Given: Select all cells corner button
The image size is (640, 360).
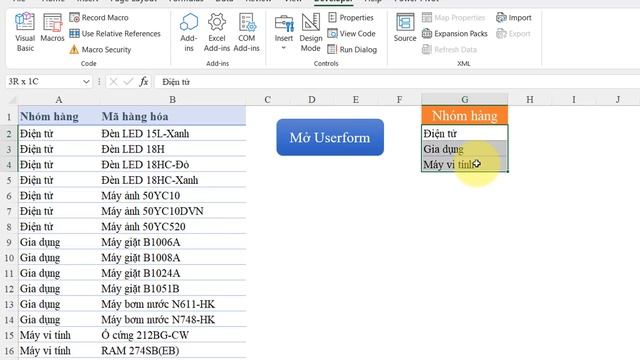Looking at the screenshot, I should pos(12,100).
